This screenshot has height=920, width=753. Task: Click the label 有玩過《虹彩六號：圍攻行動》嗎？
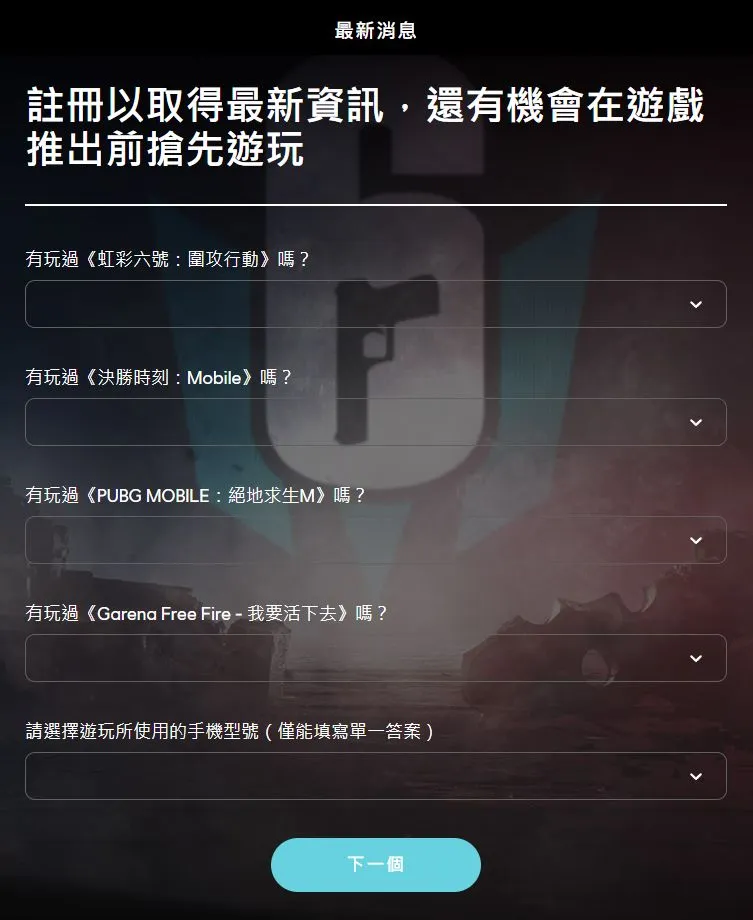click(168, 259)
